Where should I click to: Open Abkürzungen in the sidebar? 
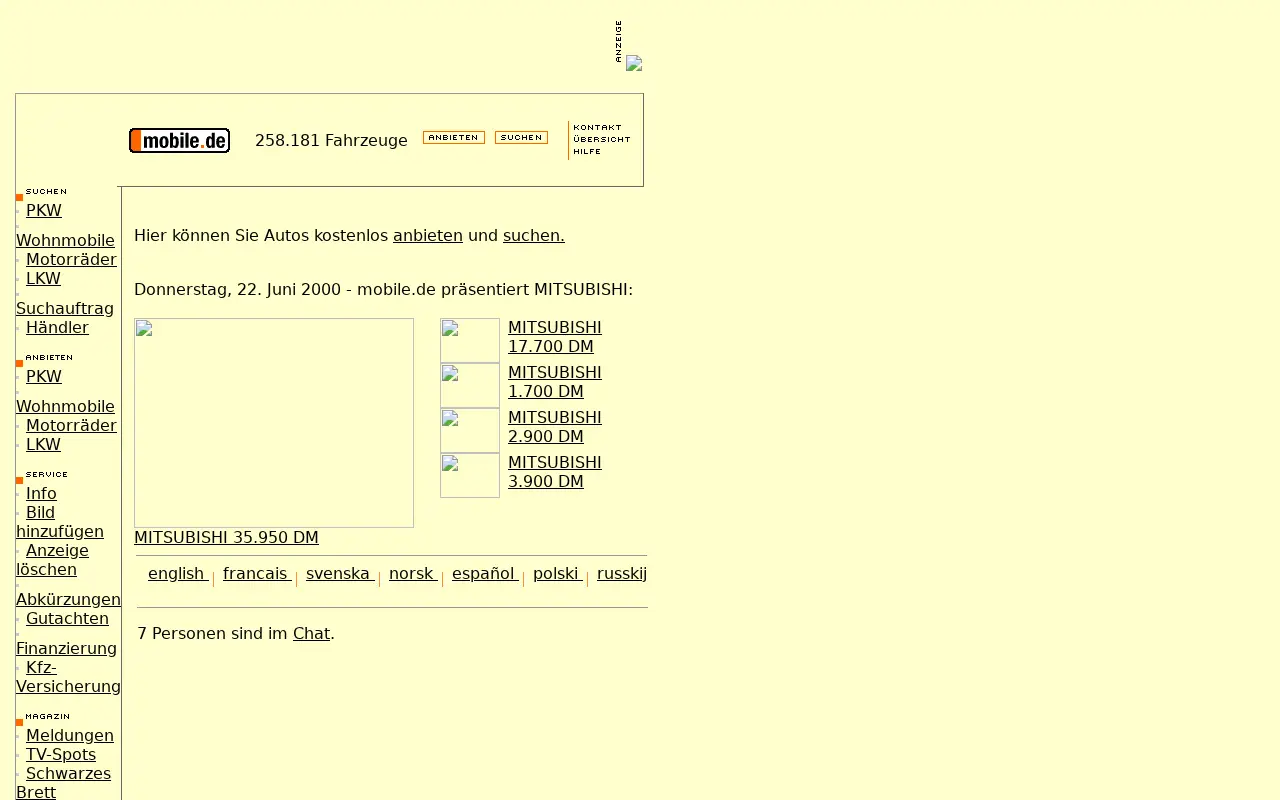pos(68,600)
